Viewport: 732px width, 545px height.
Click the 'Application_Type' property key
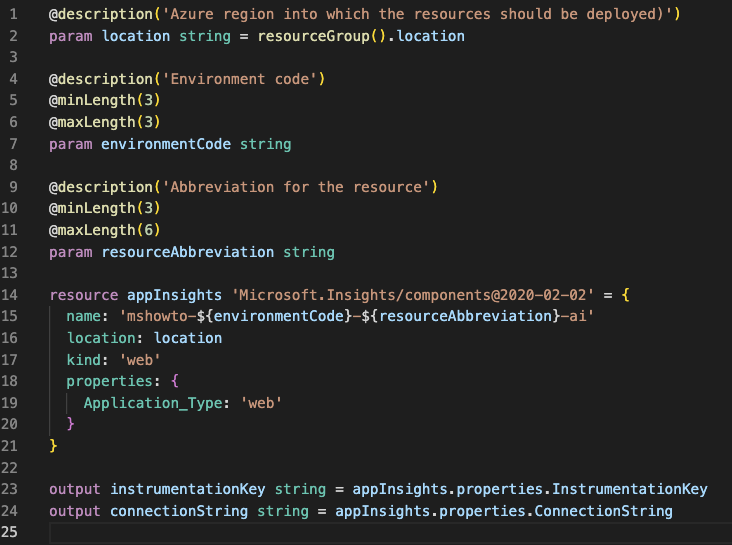[x=153, y=403]
